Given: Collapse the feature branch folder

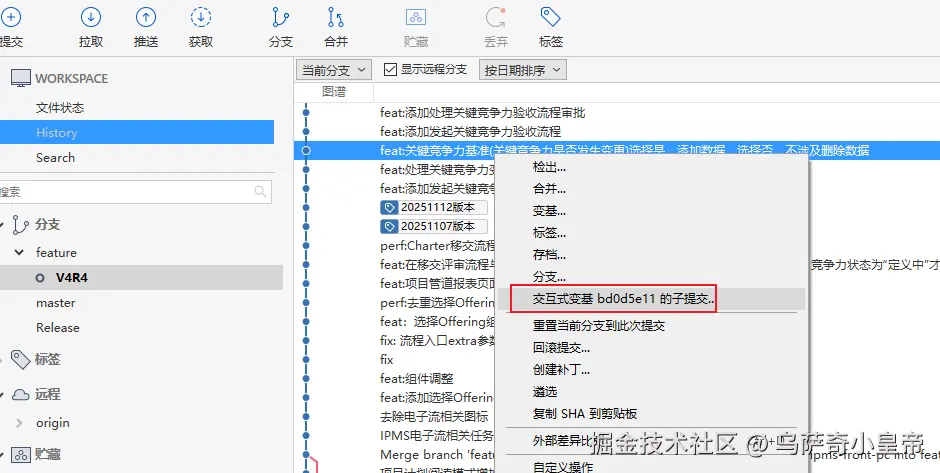Looking at the screenshot, I should coord(19,252).
